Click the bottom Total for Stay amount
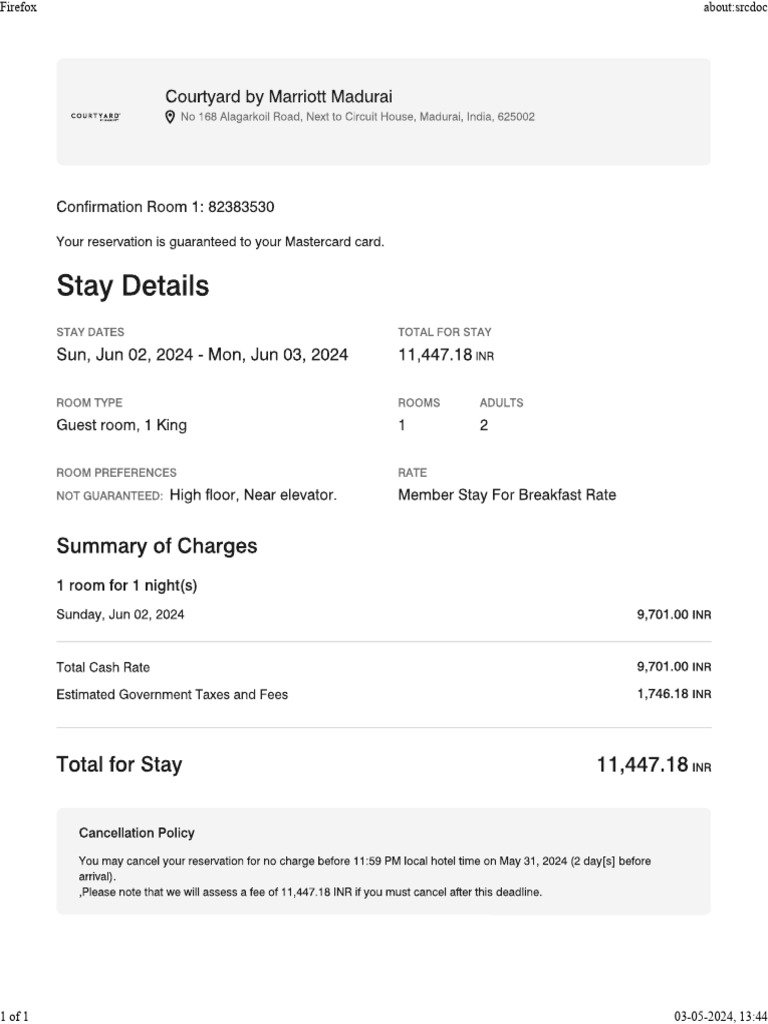The height and width of the screenshot is (1024, 768). click(653, 766)
